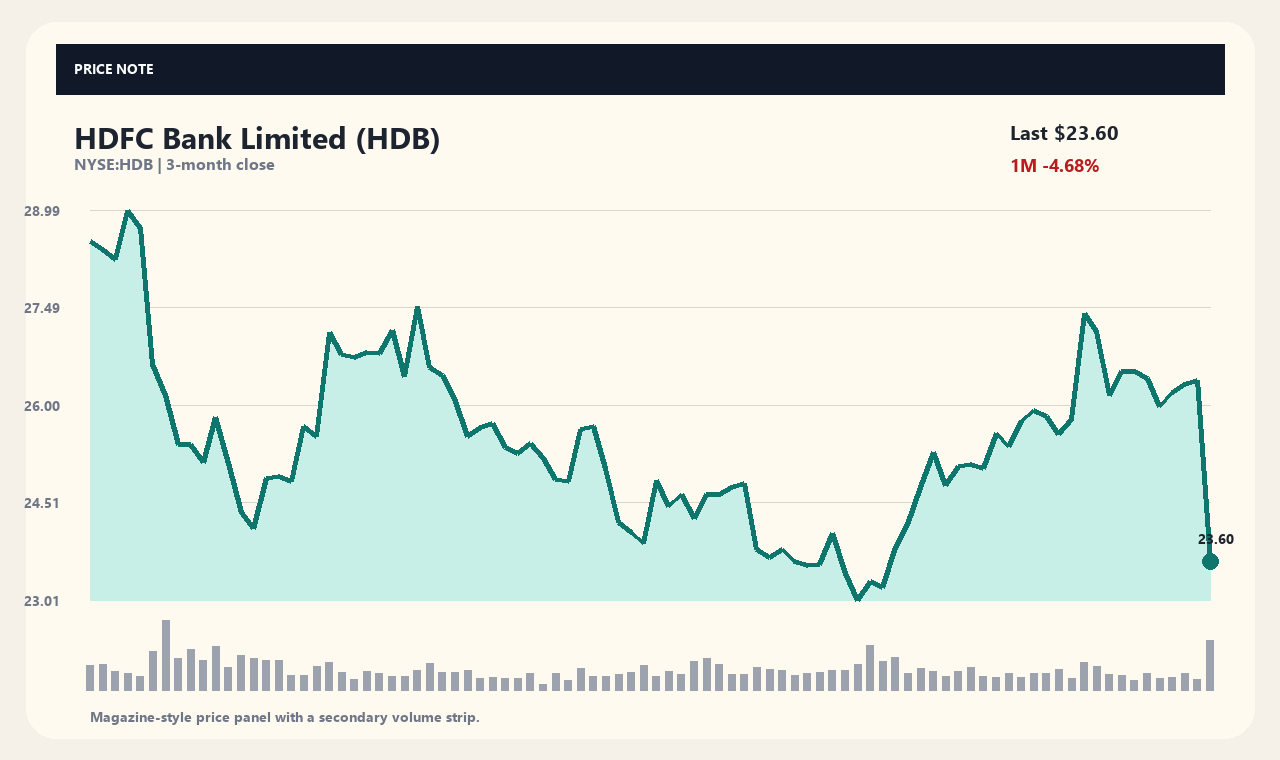Click the tallest volume bar near chart start
The height and width of the screenshot is (760, 1280).
point(166,655)
